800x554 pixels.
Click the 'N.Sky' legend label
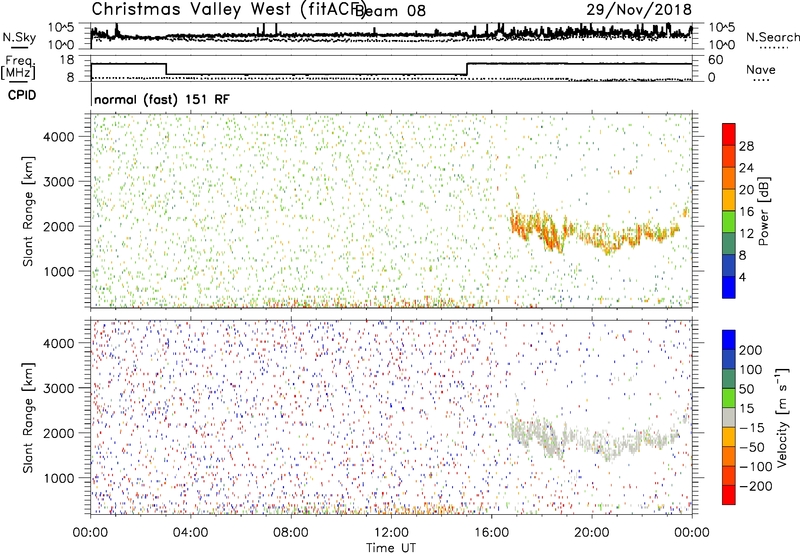click(19, 37)
